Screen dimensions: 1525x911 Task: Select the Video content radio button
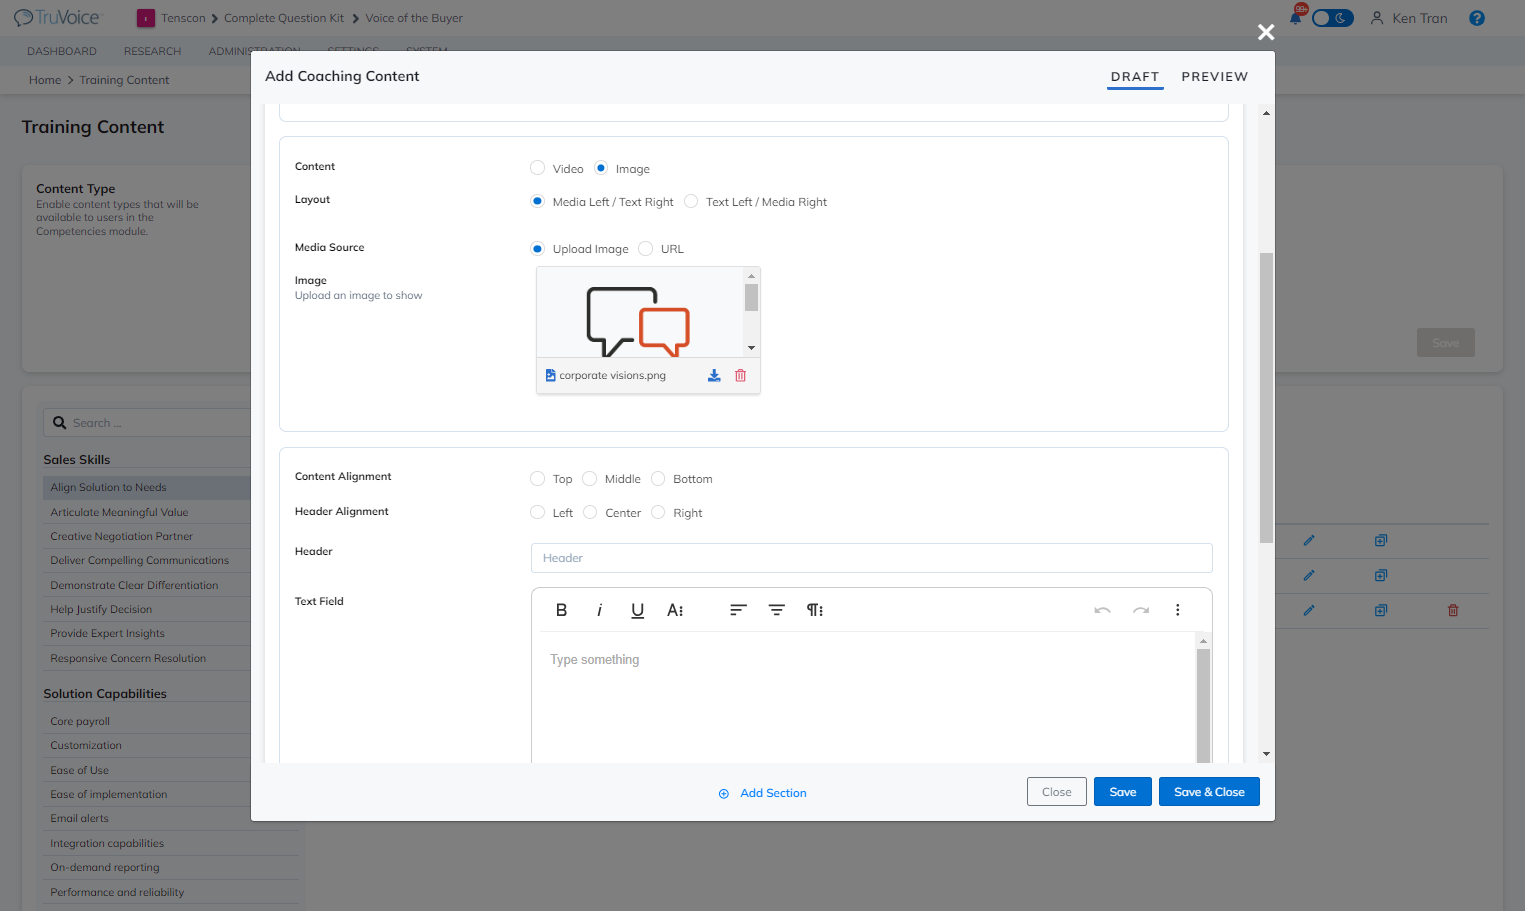pos(538,168)
